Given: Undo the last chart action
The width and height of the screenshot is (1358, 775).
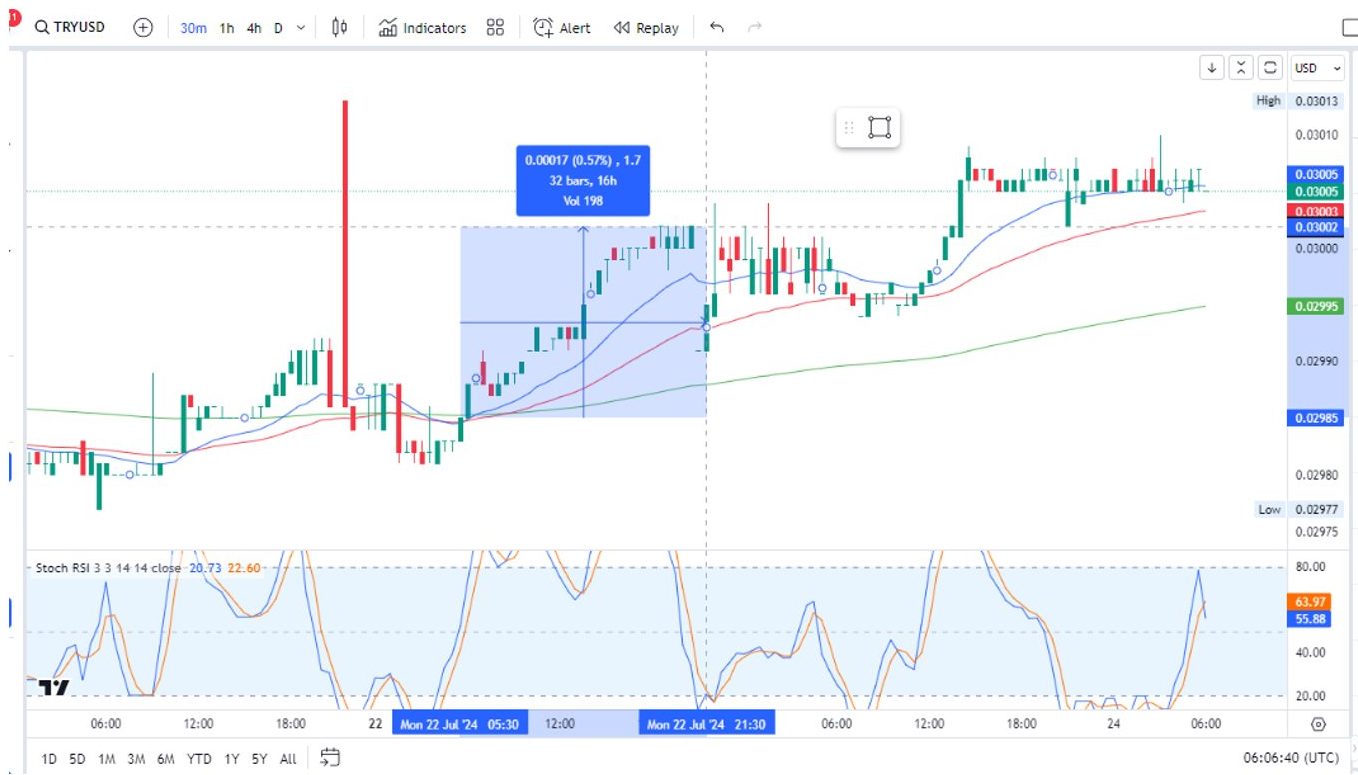Looking at the screenshot, I should 716,28.
